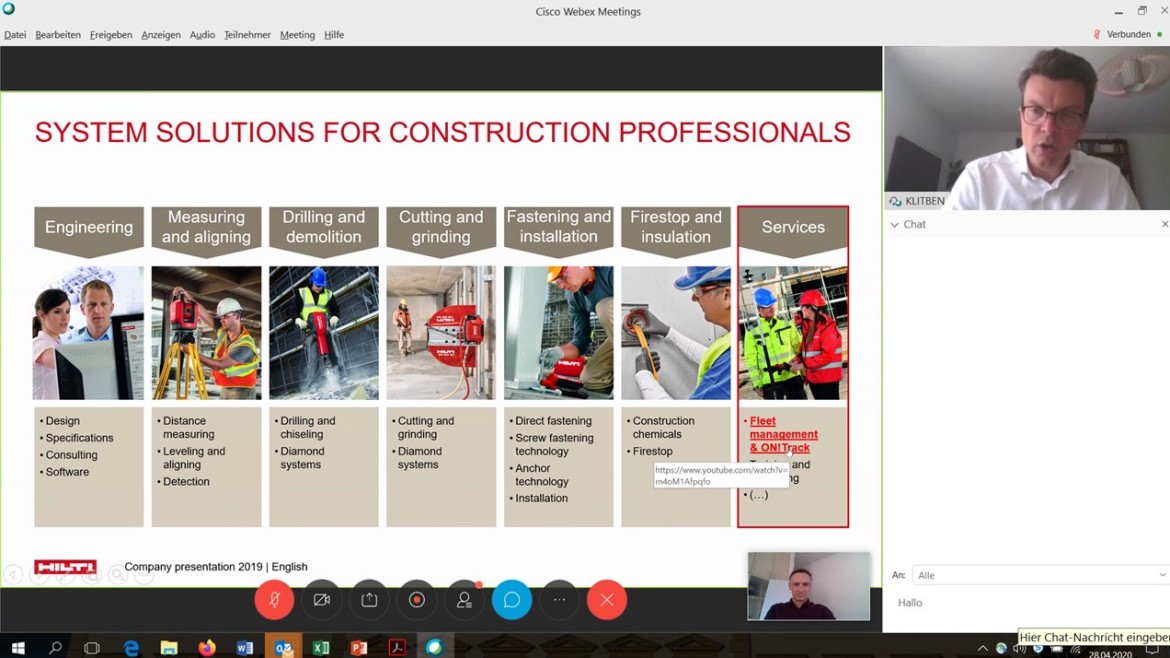Select the self-view video thumbnail

808,586
